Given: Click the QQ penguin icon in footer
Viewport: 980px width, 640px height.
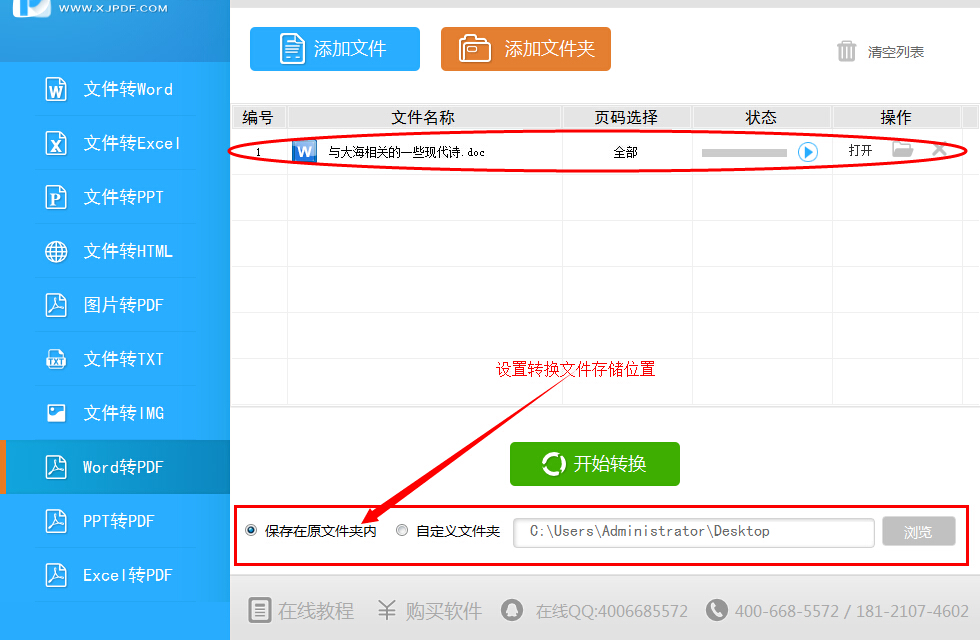Looking at the screenshot, I should [x=512, y=610].
